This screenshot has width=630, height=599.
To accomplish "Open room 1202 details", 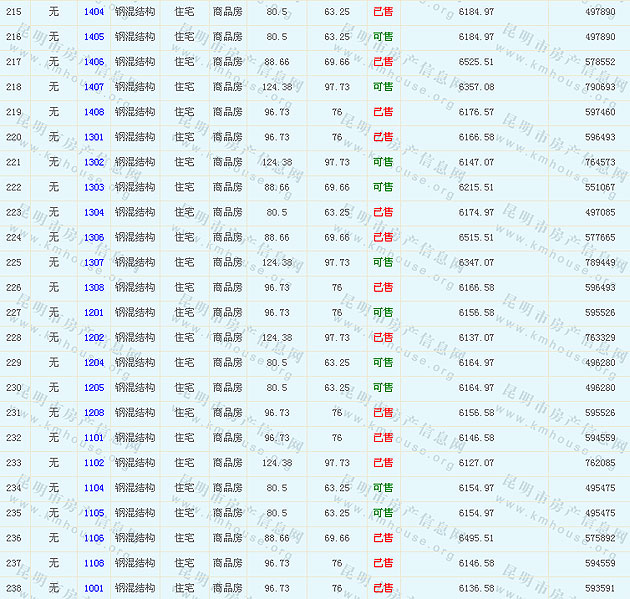I will click(93, 337).
